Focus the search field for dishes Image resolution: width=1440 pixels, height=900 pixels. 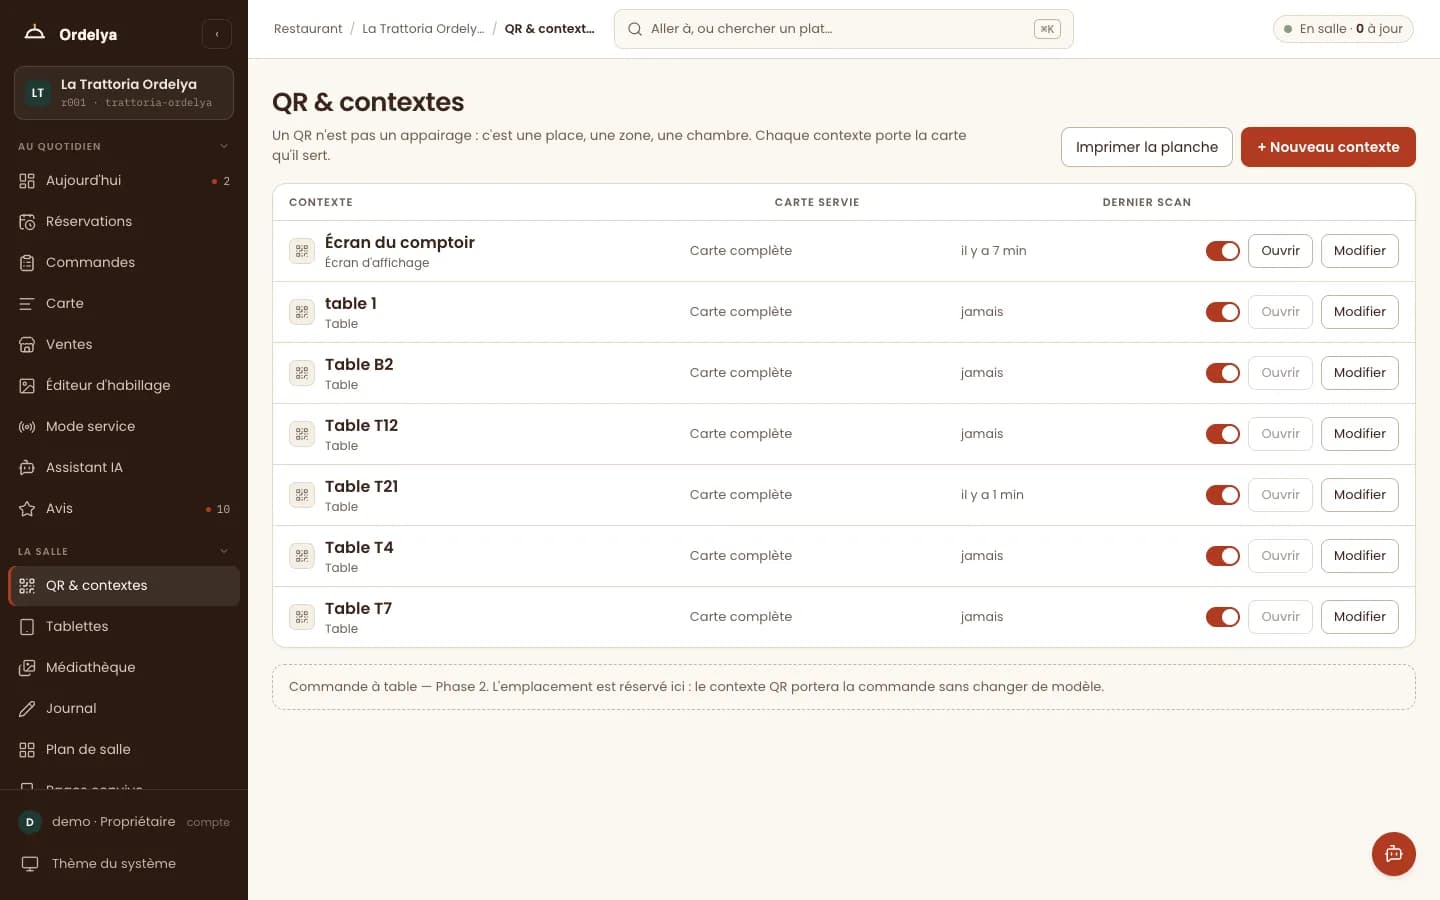(x=843, y=29)
